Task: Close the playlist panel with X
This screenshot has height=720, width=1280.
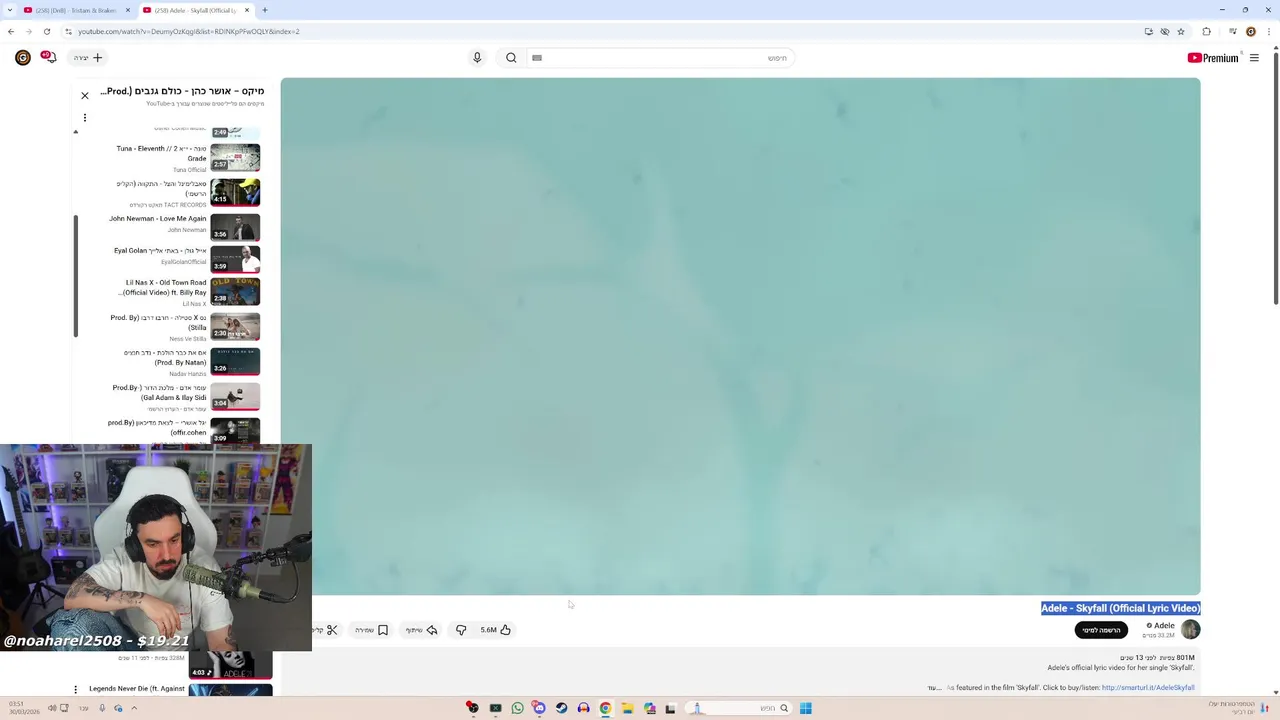Action: [85, 96]
